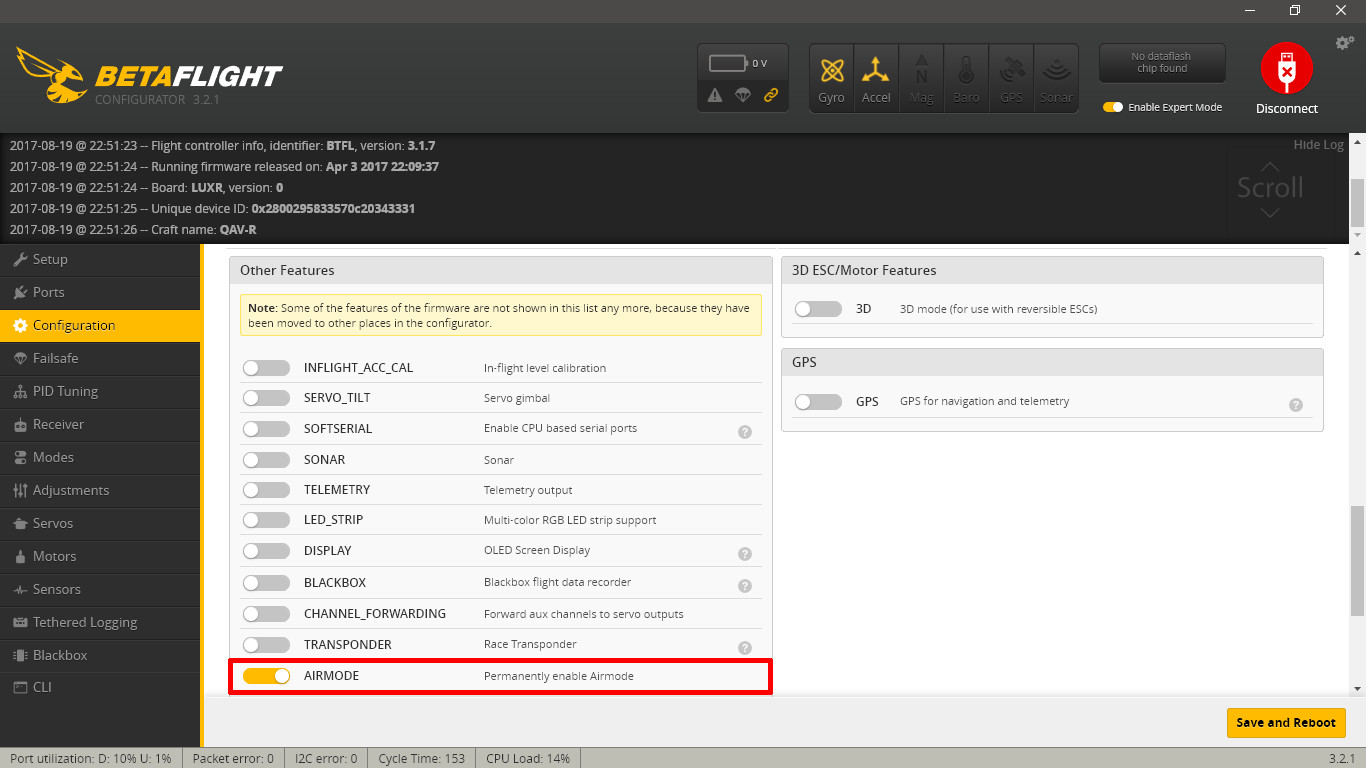
Task: Enable BLACKBOX flight data recorder
Action: [x=266, y=582]
